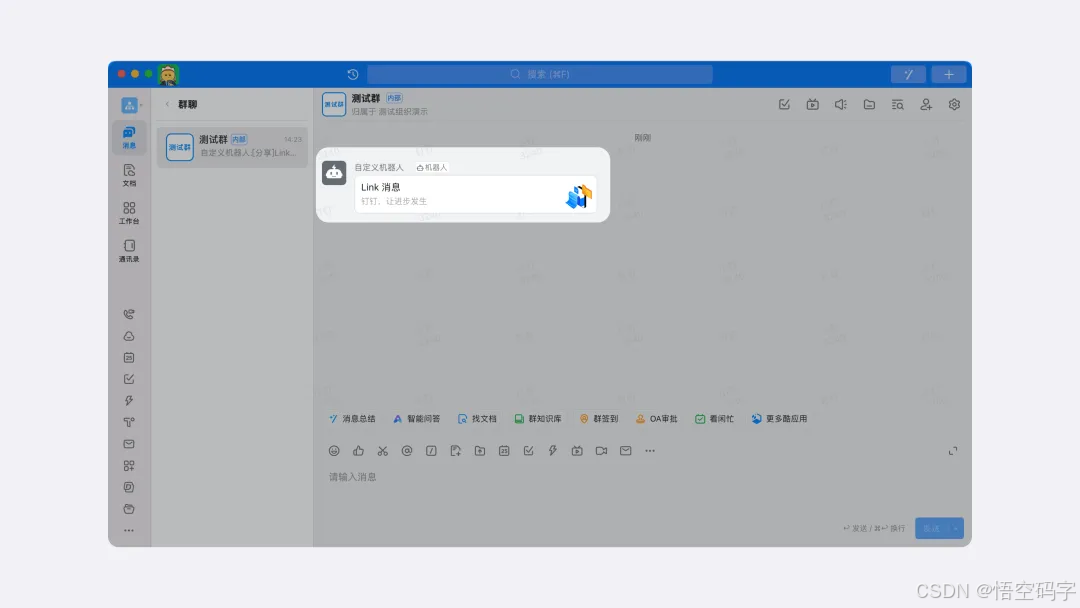Open 找文档 quick action
Viewport: 1080px width, 608px height.
[477, 419]
